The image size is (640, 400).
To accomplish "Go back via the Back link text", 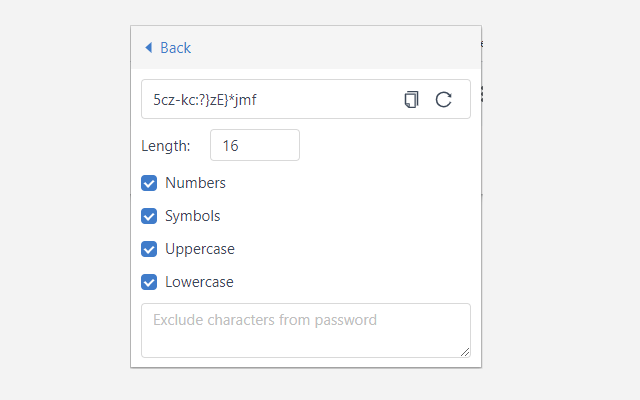I will 175,48.
